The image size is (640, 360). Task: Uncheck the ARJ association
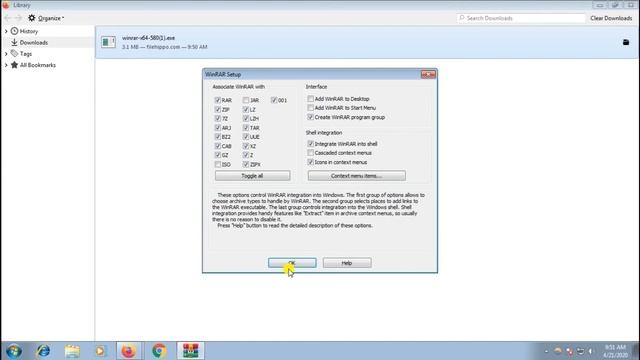218,128
